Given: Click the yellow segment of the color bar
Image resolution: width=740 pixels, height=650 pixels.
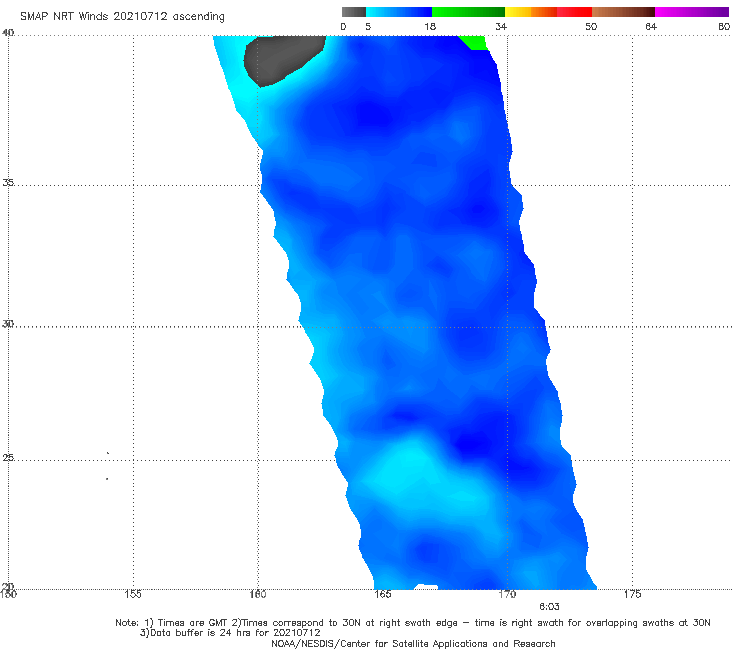Looking at the screenshot, I should [518, 12].
